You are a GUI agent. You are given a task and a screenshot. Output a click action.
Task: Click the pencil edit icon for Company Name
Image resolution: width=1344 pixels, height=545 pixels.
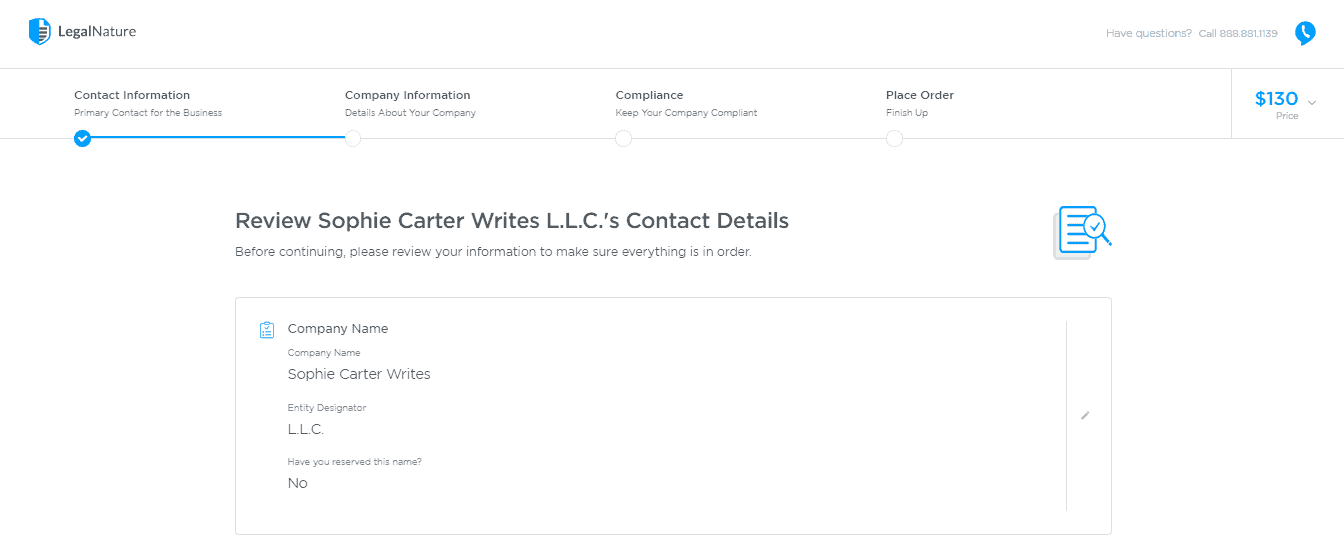click(1085, 415)
